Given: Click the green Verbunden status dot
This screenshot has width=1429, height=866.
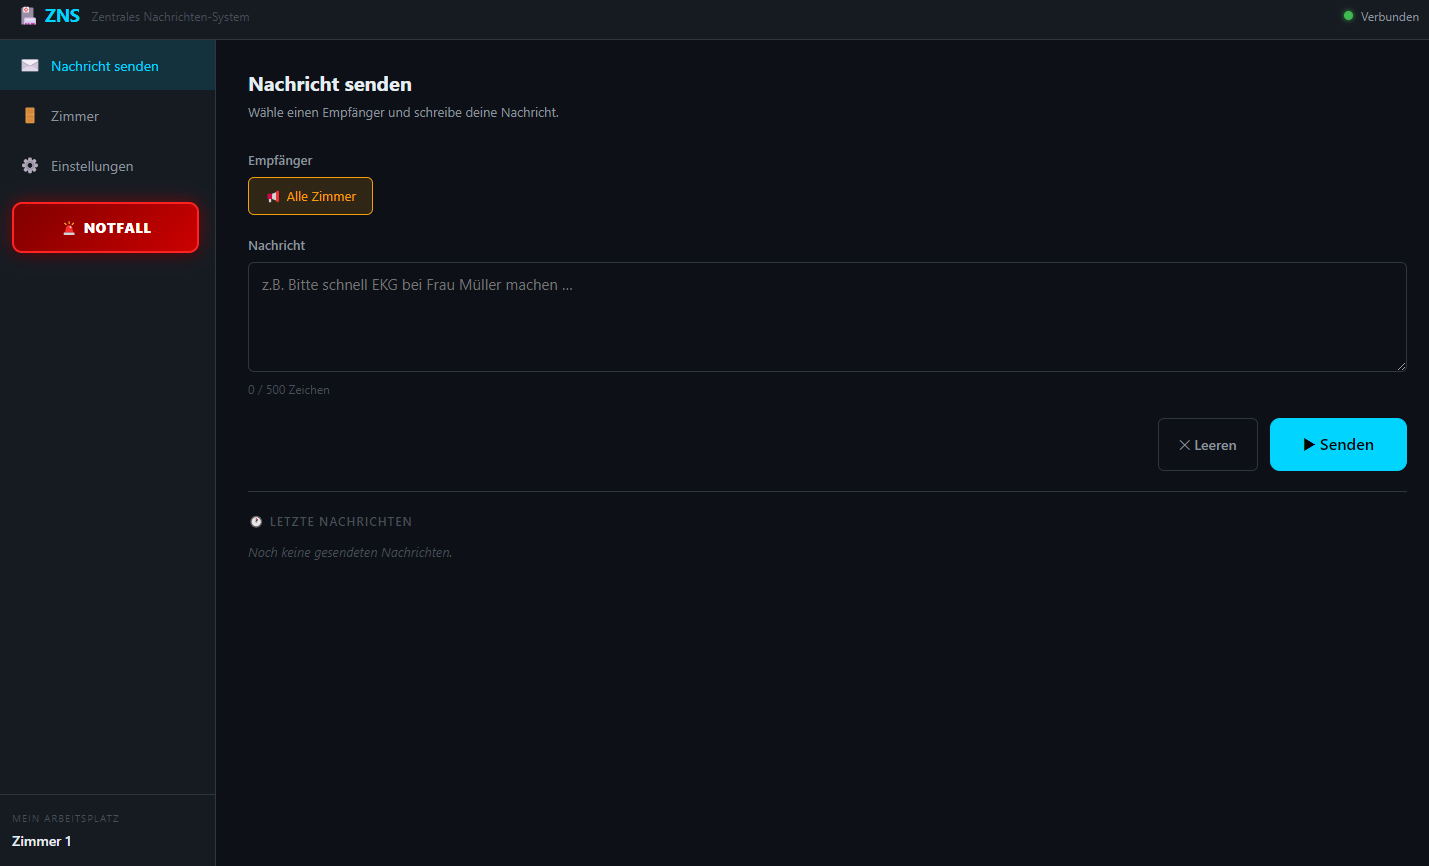Looking at the screenshot, I should (x=1348, y=16).
